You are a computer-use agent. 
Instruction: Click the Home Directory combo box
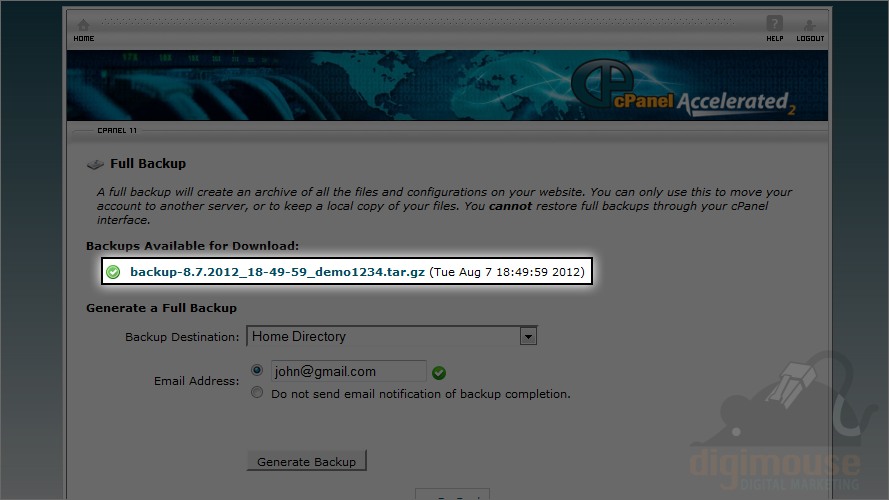tap(392, 336)
